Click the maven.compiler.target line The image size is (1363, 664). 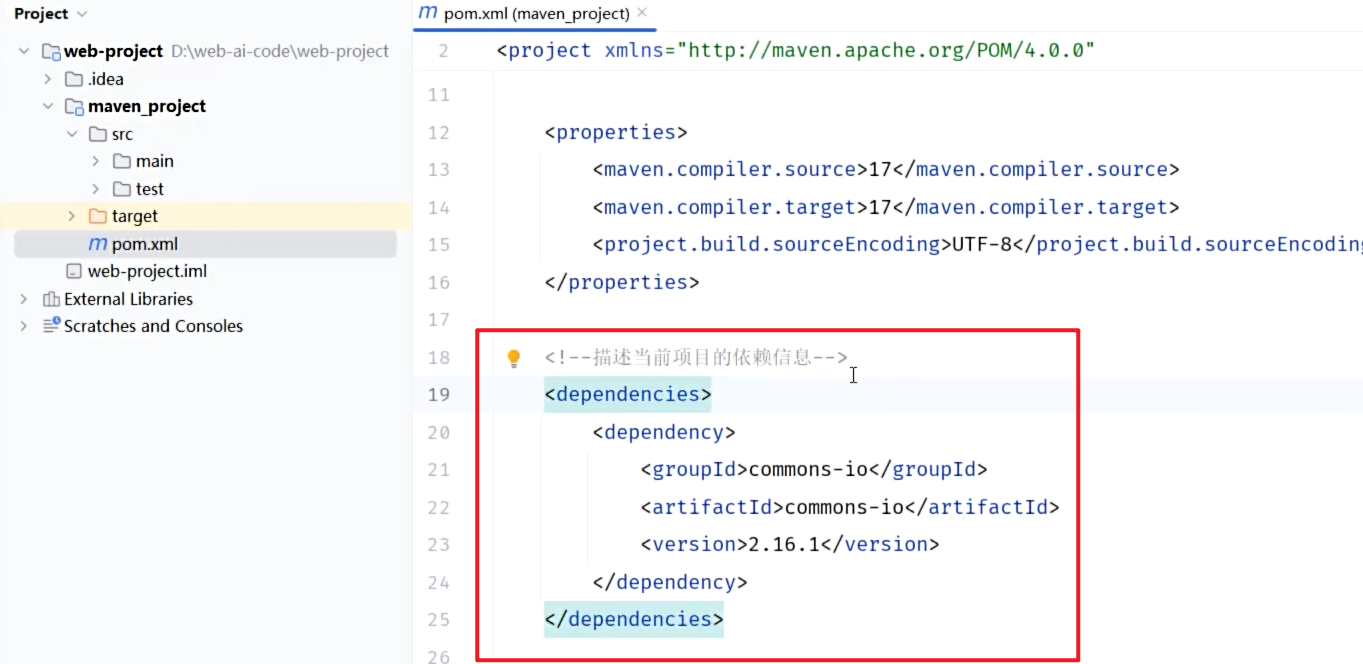(886, 207)
